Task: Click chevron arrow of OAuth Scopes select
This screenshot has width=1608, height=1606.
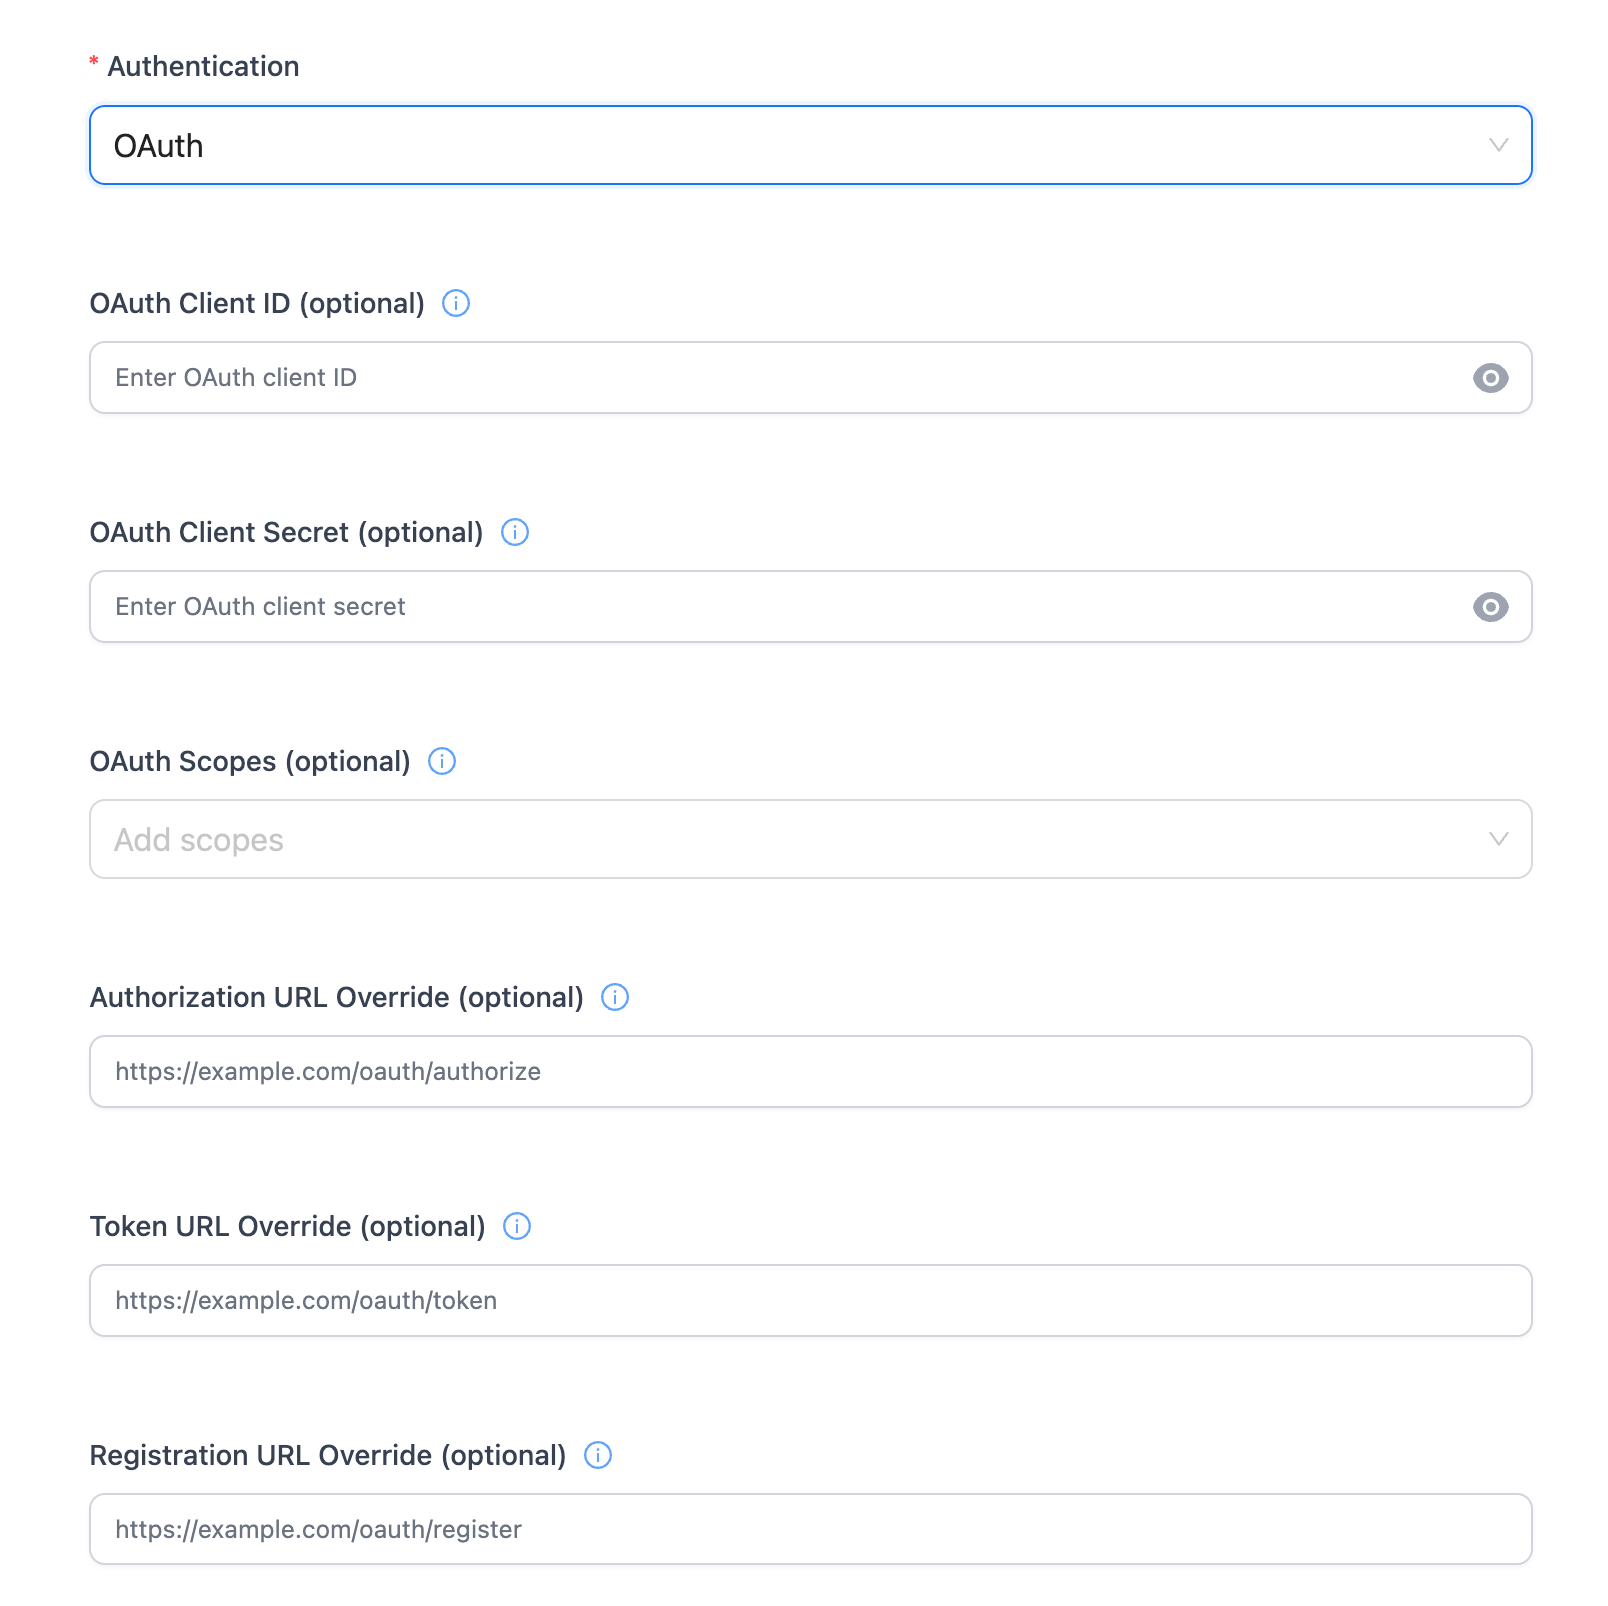Action: [x=1498, y=840]
